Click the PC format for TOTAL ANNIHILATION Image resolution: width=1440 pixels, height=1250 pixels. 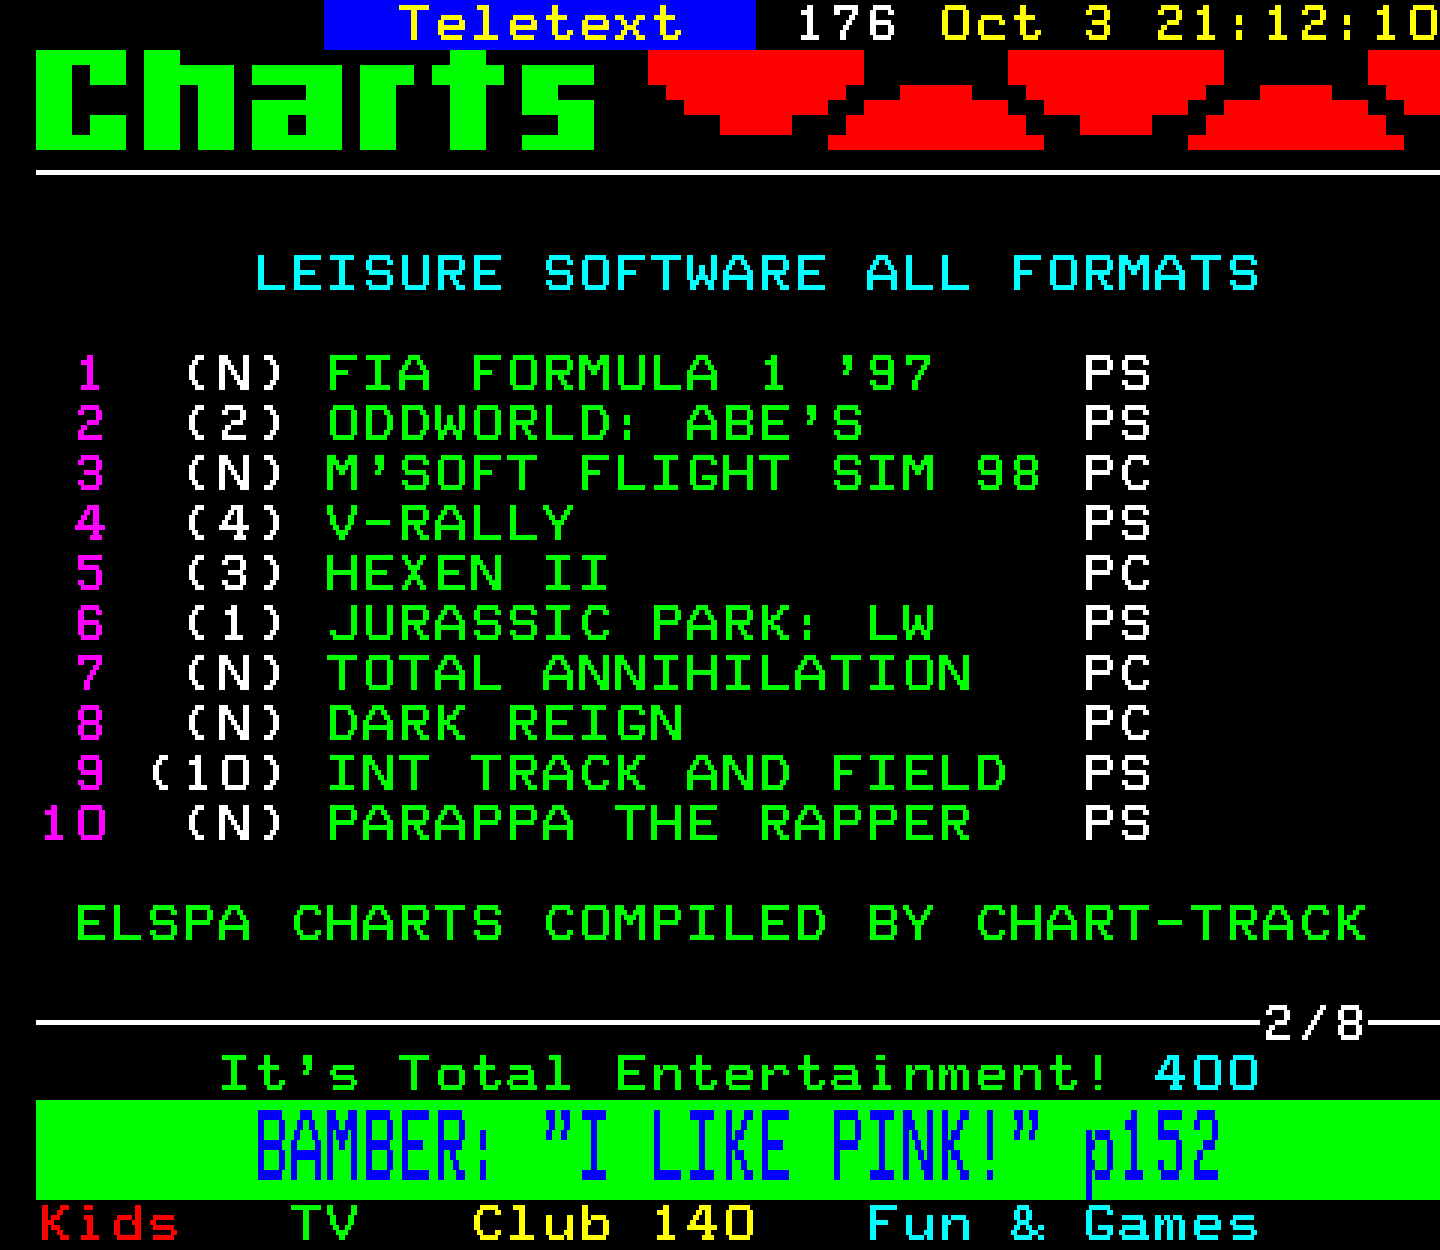[x=1117, y=674]
